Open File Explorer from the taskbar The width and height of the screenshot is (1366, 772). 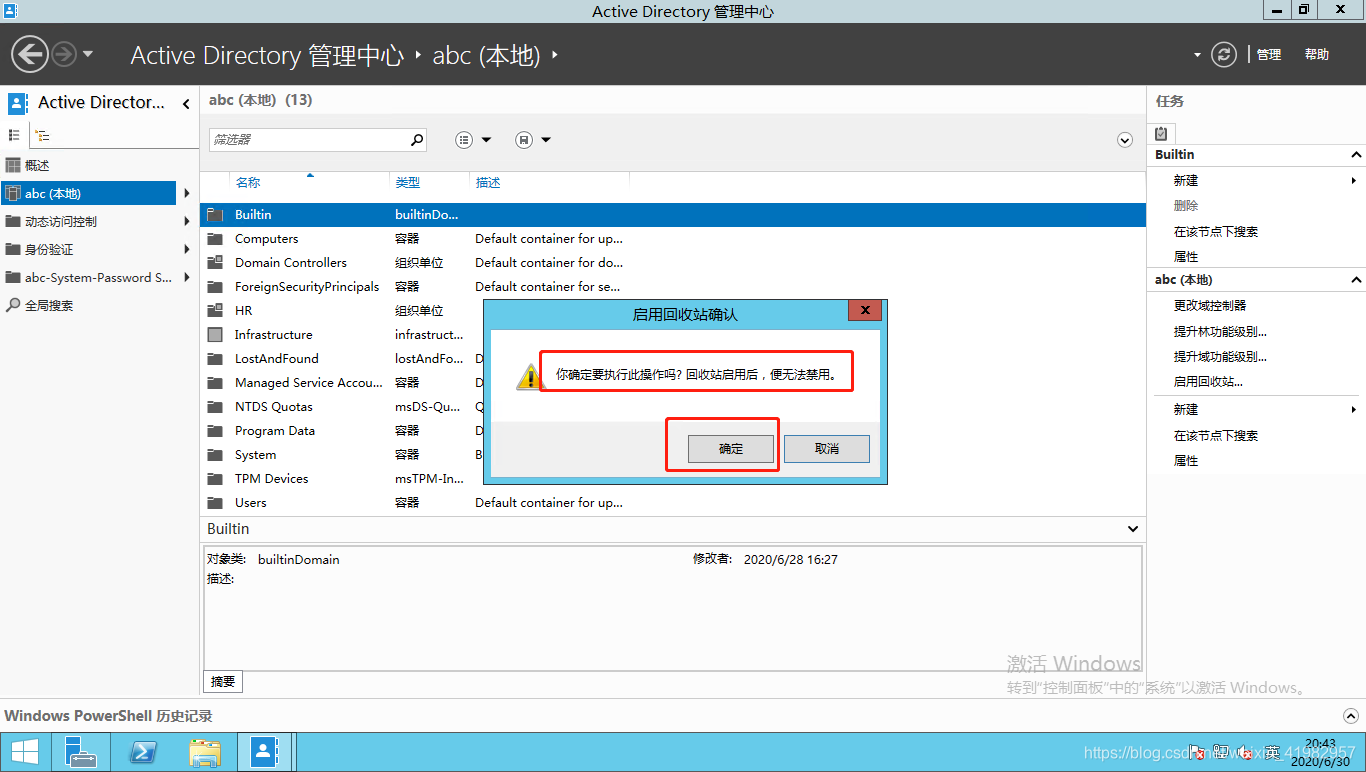(205, 752)
